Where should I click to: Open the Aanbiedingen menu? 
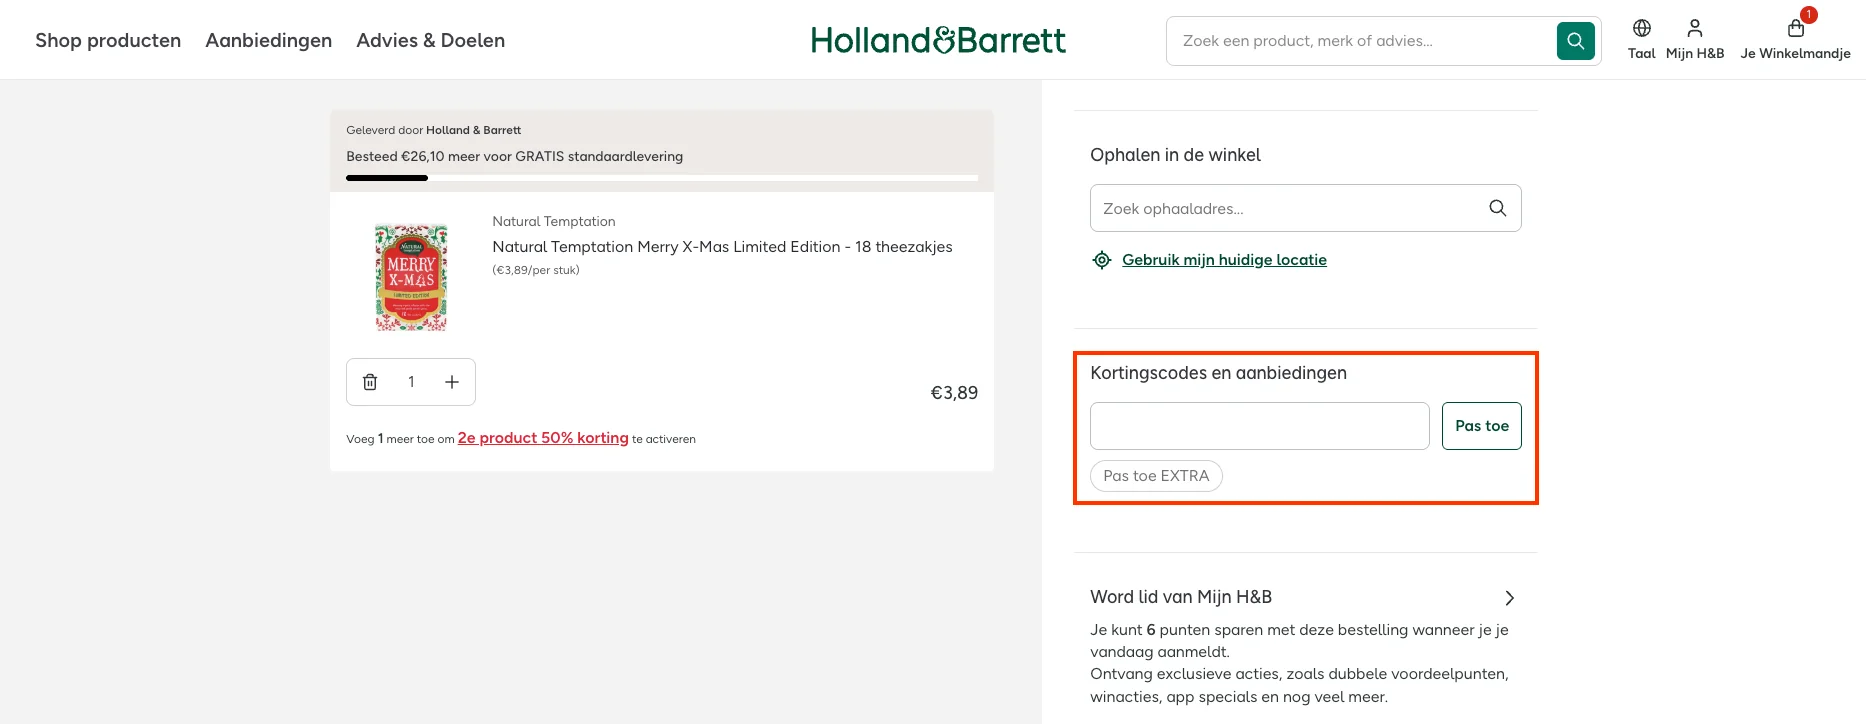point(268,40)
